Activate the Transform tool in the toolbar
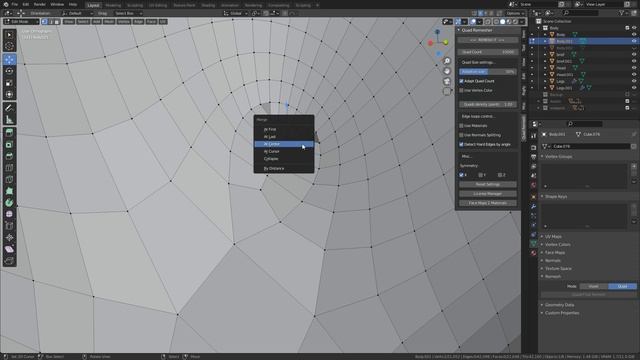 (x=9, y=95)
